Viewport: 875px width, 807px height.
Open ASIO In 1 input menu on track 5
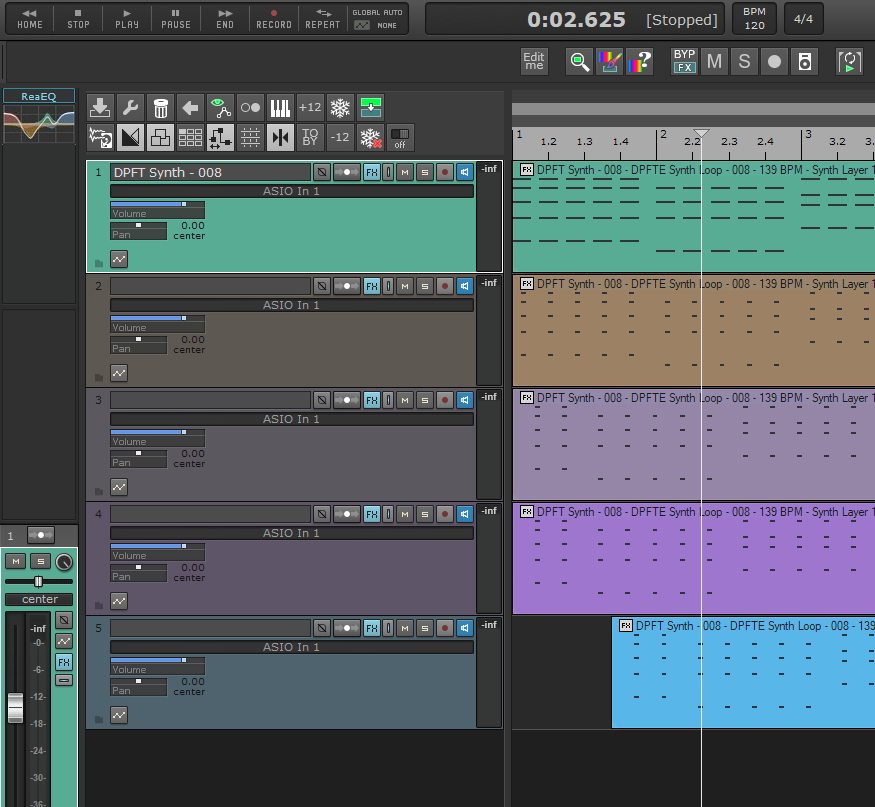point(291,647)
